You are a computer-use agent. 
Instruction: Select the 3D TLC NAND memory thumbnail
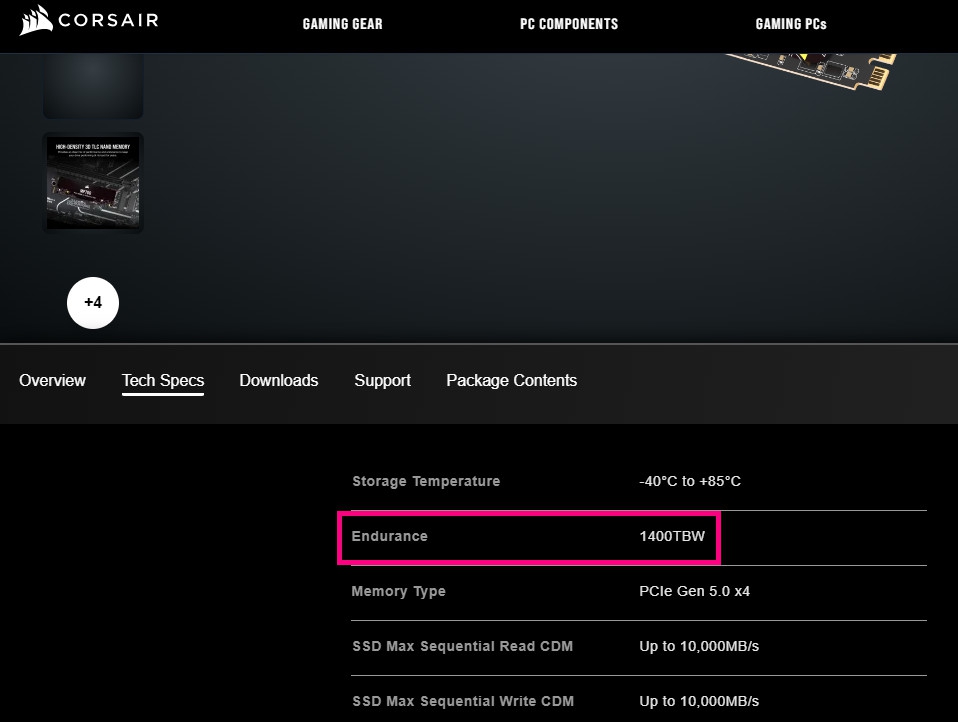coord(93,183)
